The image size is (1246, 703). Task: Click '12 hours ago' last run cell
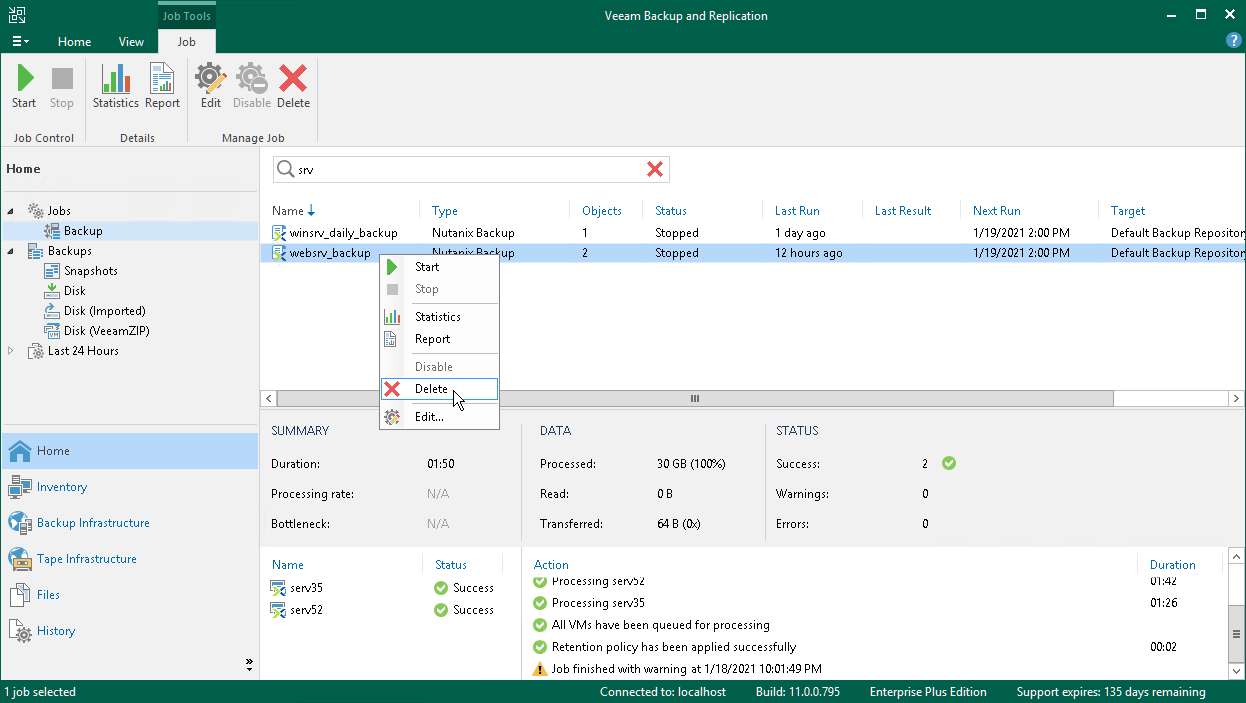coord(809,253)
